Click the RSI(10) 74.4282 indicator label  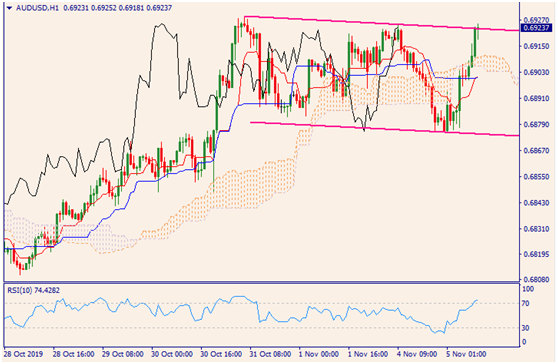pos(34,290)
